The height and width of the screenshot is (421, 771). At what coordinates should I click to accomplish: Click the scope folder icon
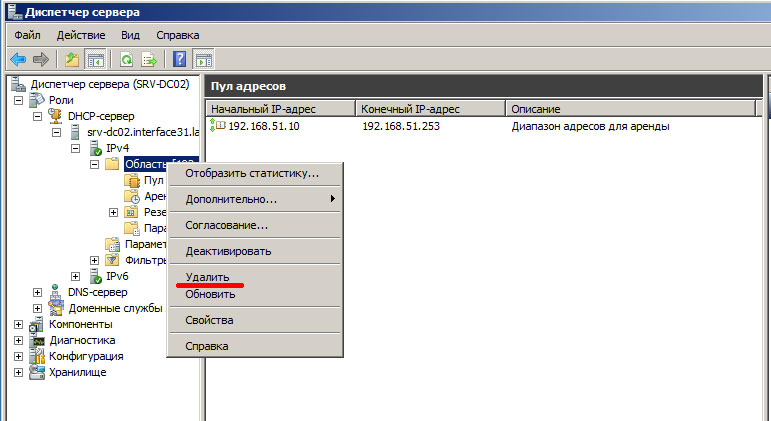112,164
